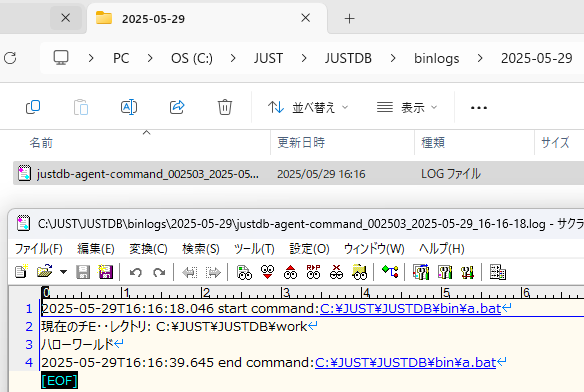
Task: Expand chevron after JUST in breadcrumb
Action: [304, 58]
